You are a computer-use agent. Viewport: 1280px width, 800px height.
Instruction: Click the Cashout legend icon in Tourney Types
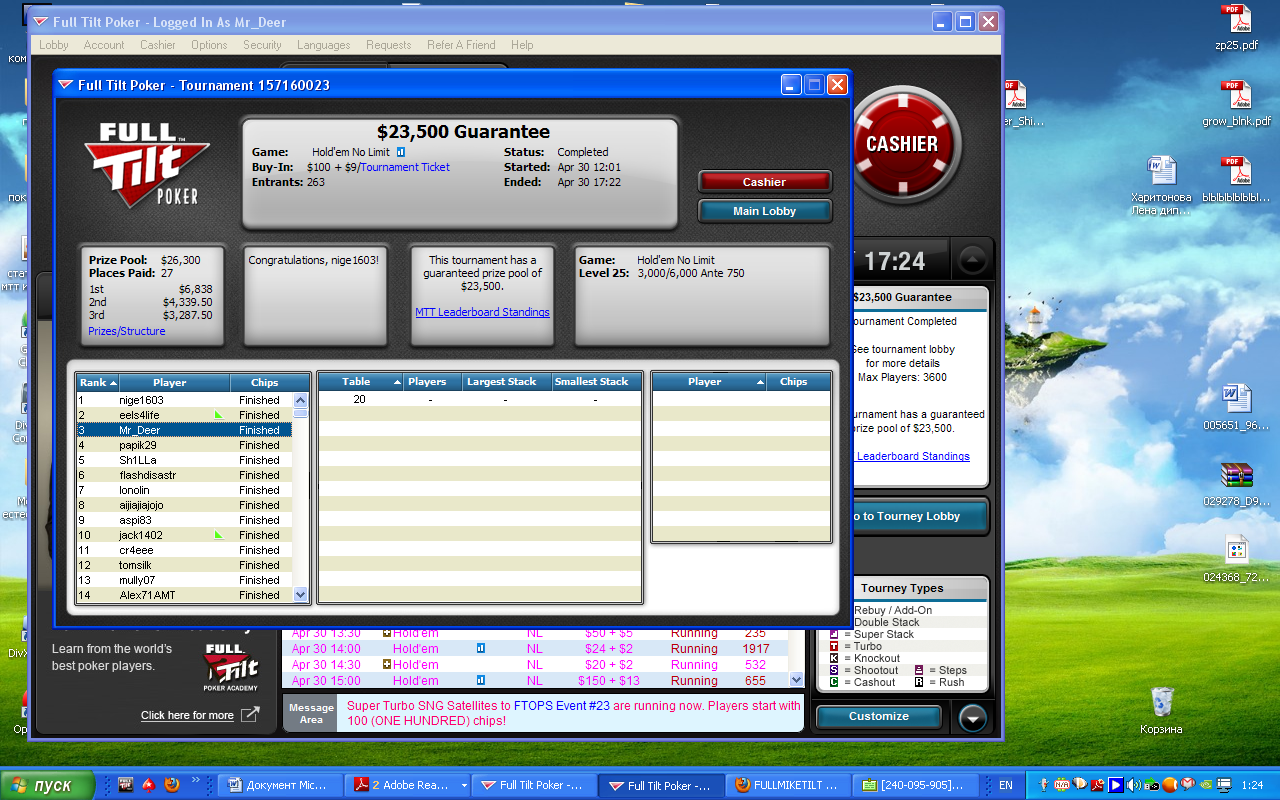tap(834, 682)
